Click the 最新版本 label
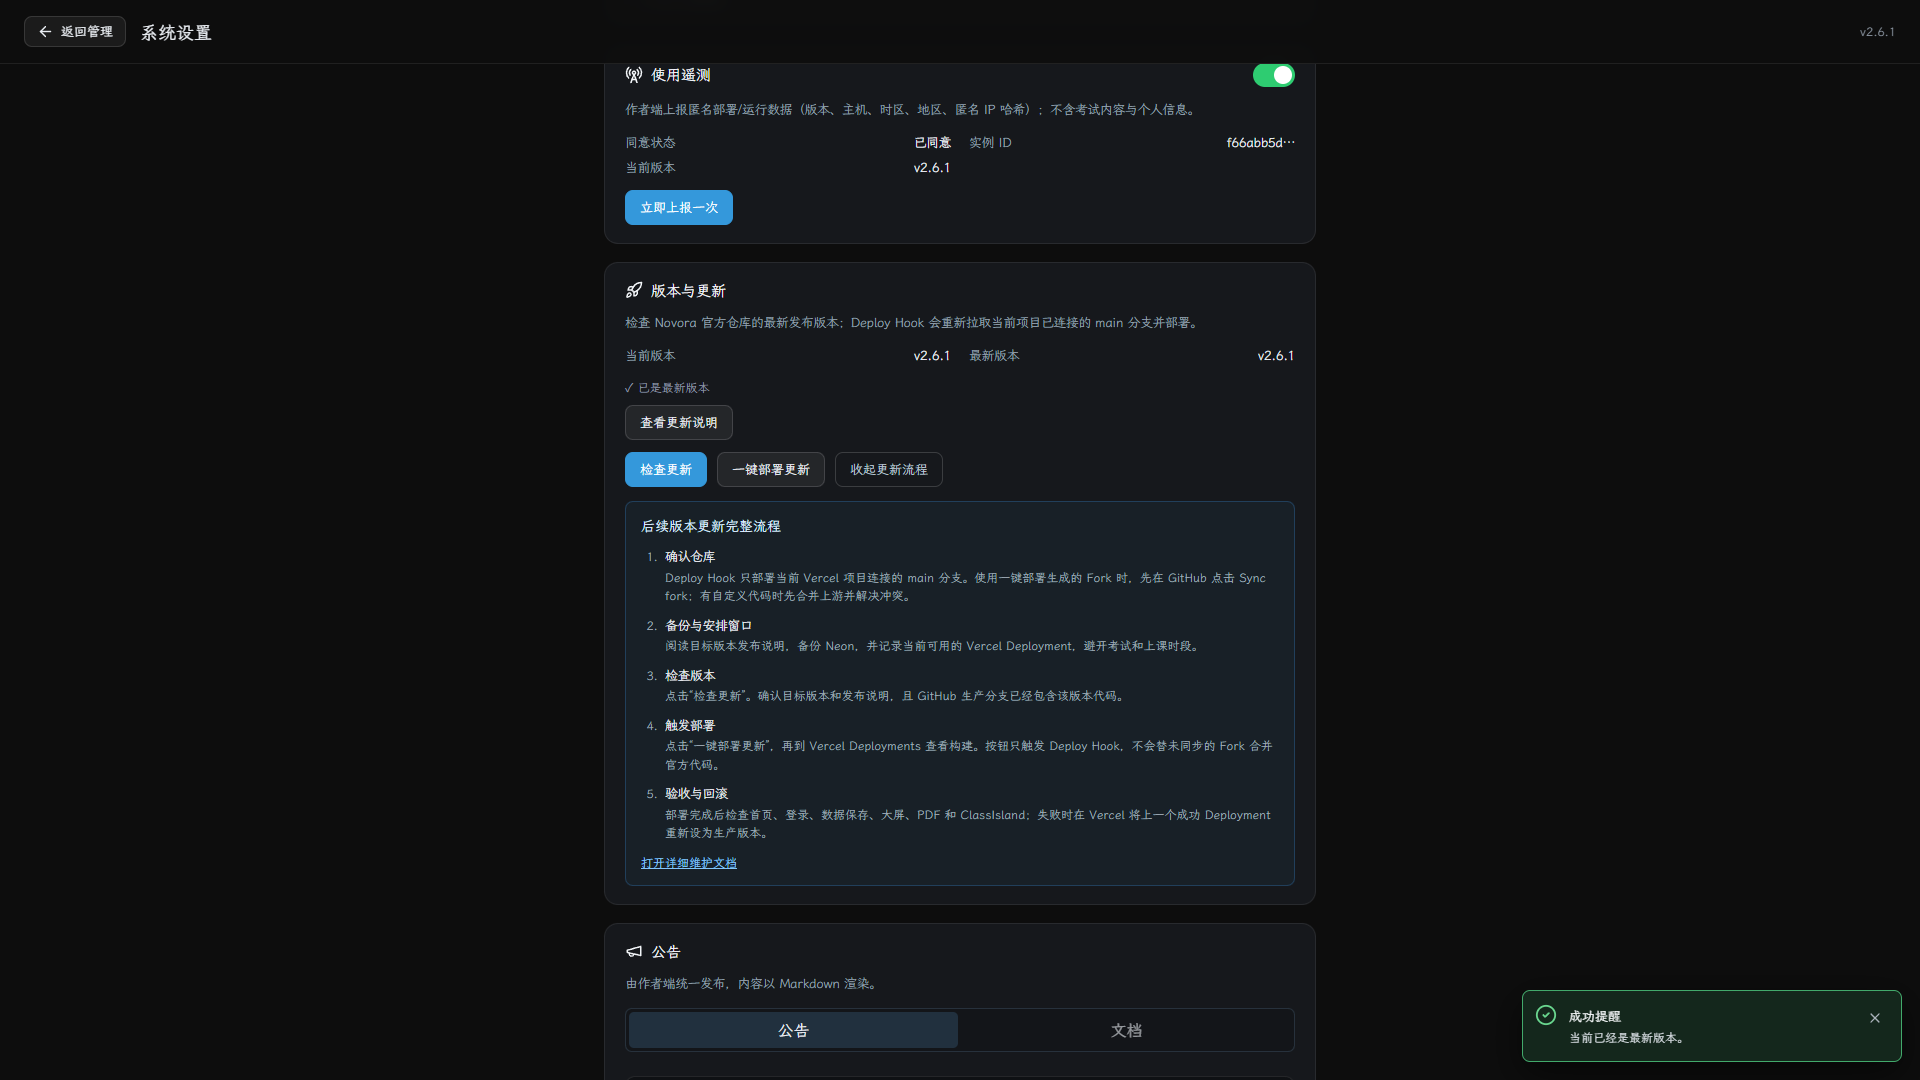This screenshot has width=1920, height=1080. [x=994, y=356]
